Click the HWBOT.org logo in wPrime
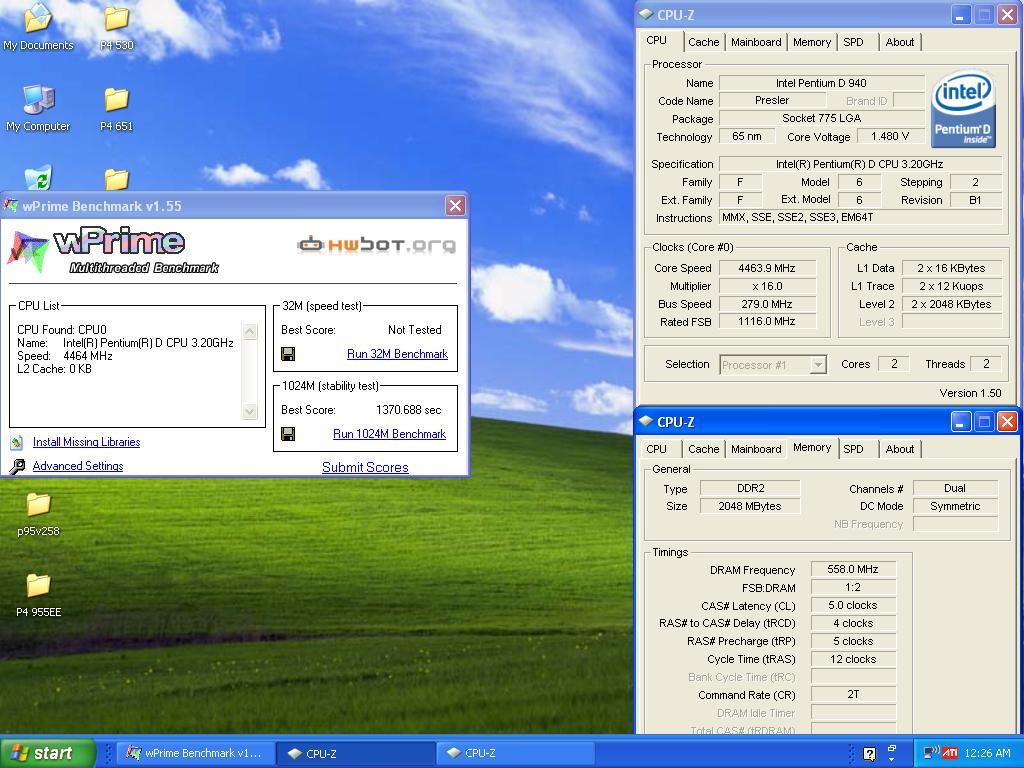This screenshot has width=1024, height=768. pos(376,245)
